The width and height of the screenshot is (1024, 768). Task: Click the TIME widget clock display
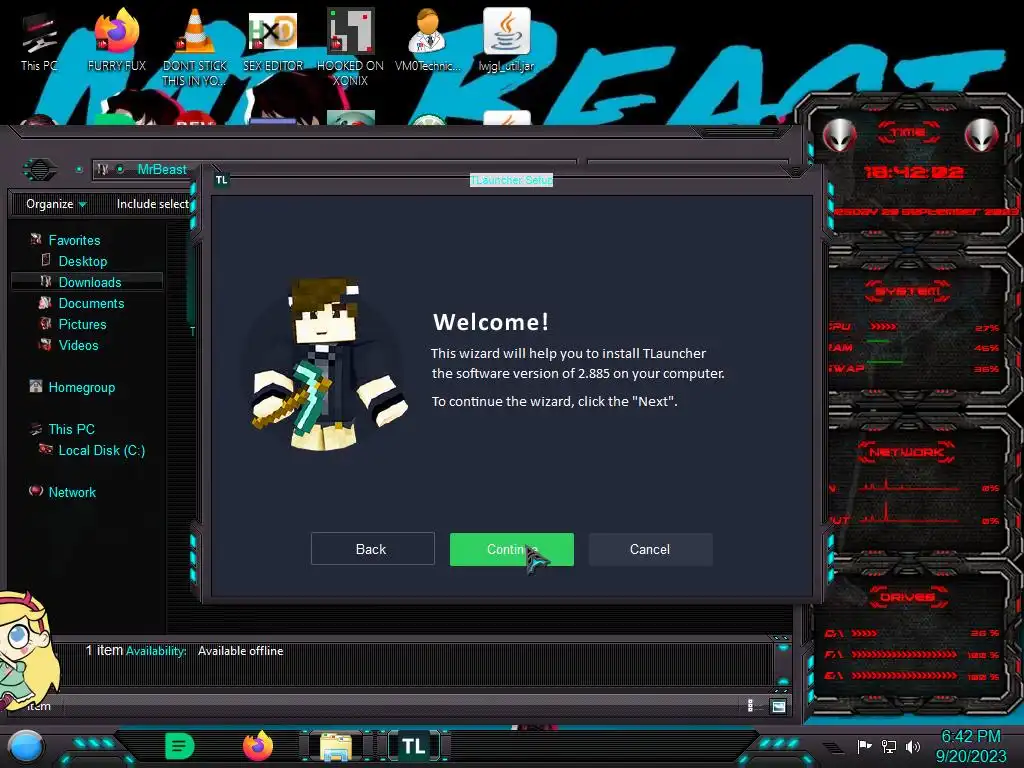(913, 172)
